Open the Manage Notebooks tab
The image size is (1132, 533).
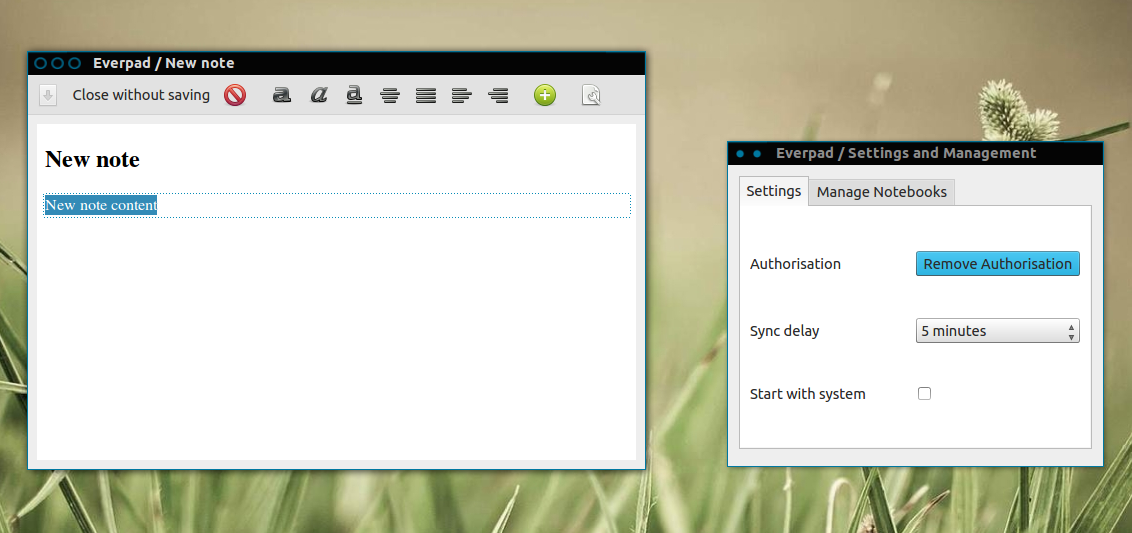[881, 192]
